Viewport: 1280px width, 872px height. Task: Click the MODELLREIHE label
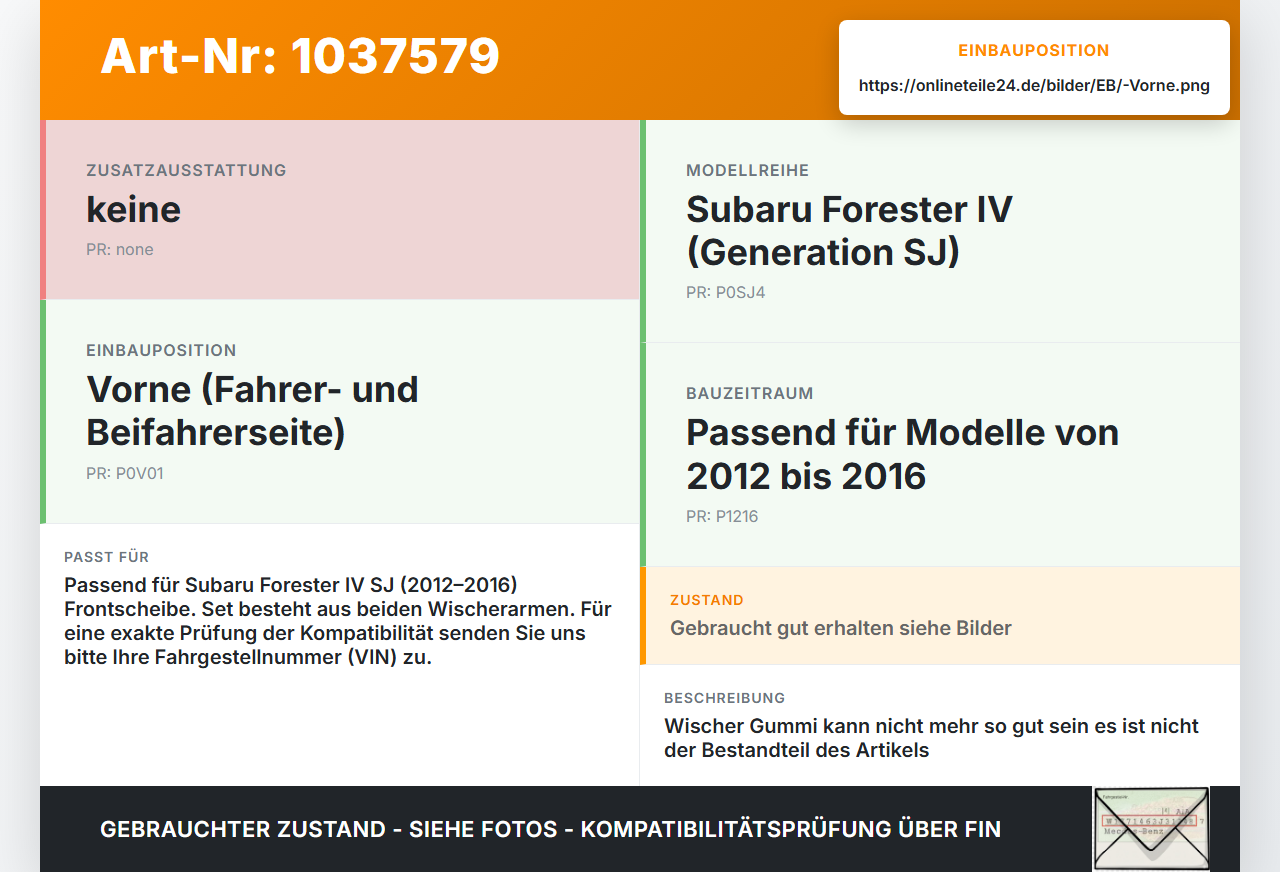(x=747, y=170)
